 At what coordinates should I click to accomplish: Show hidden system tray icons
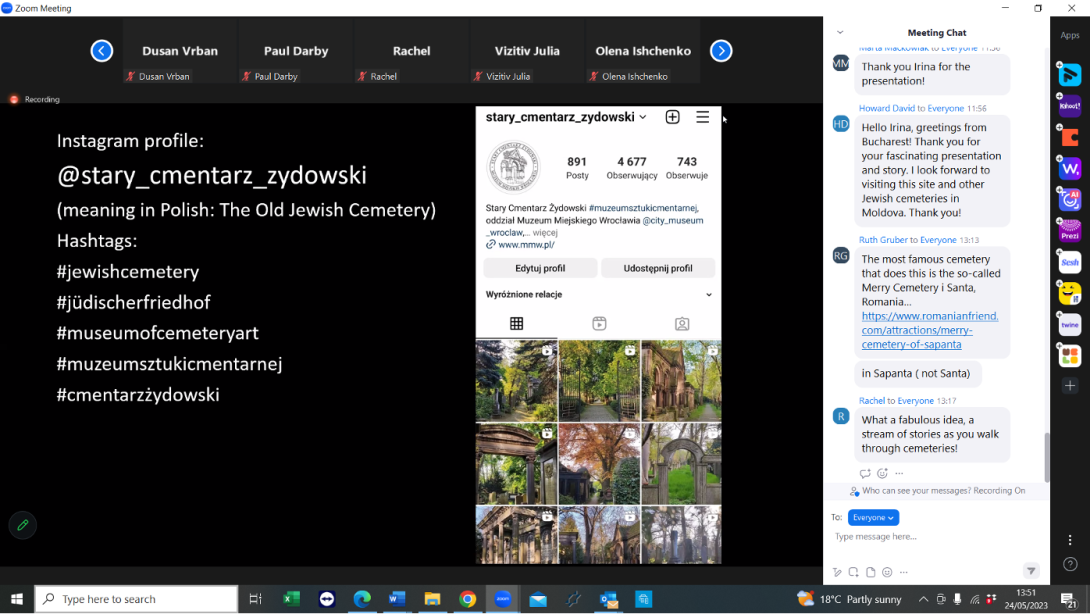pos(923,599)
